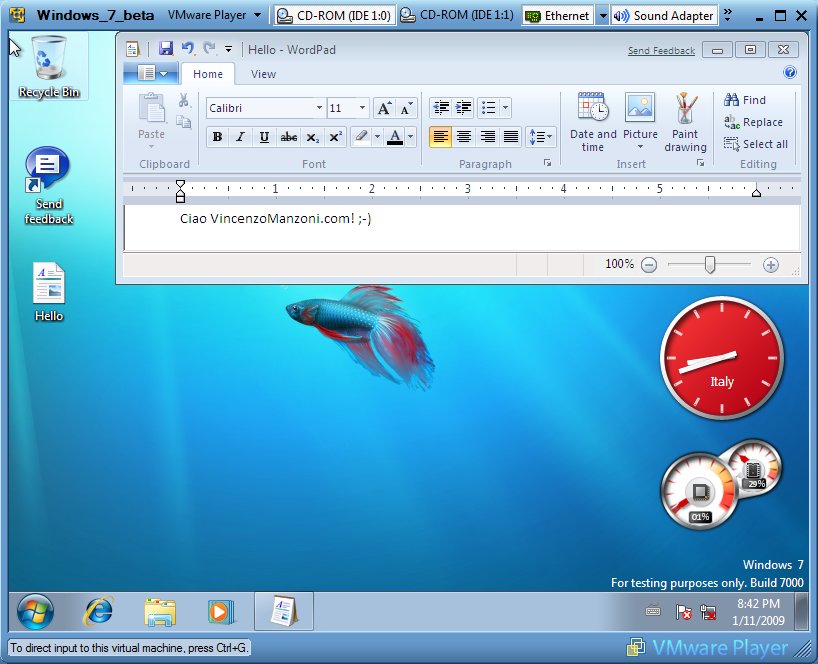Insert a Paint drawing

coord(685,122)
